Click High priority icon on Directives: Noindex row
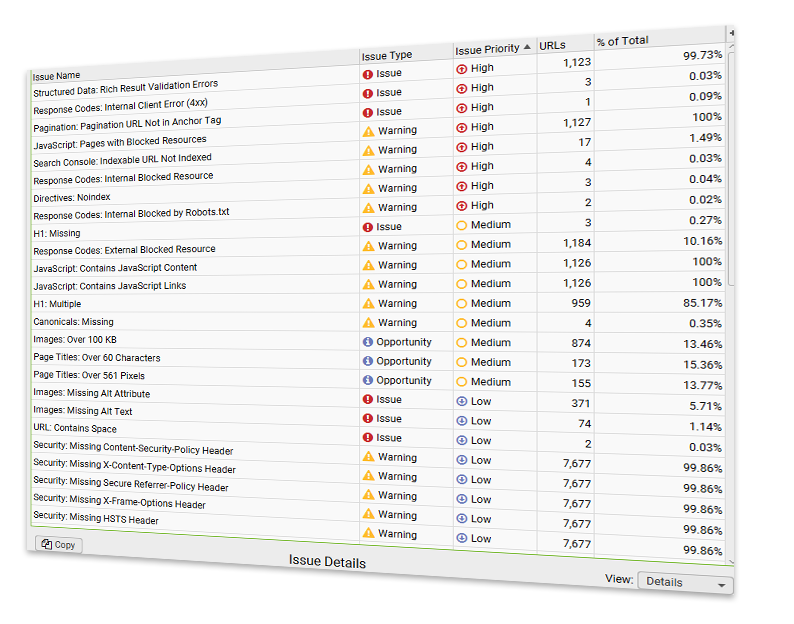 461,186
